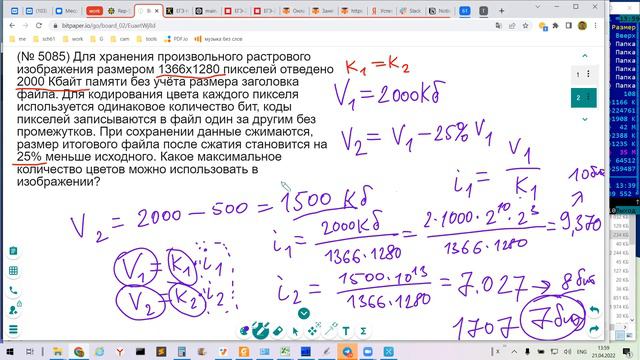Open the hamburger menu in left sidebar
This screenshot has width=640, height=360.
pos(13,329)
